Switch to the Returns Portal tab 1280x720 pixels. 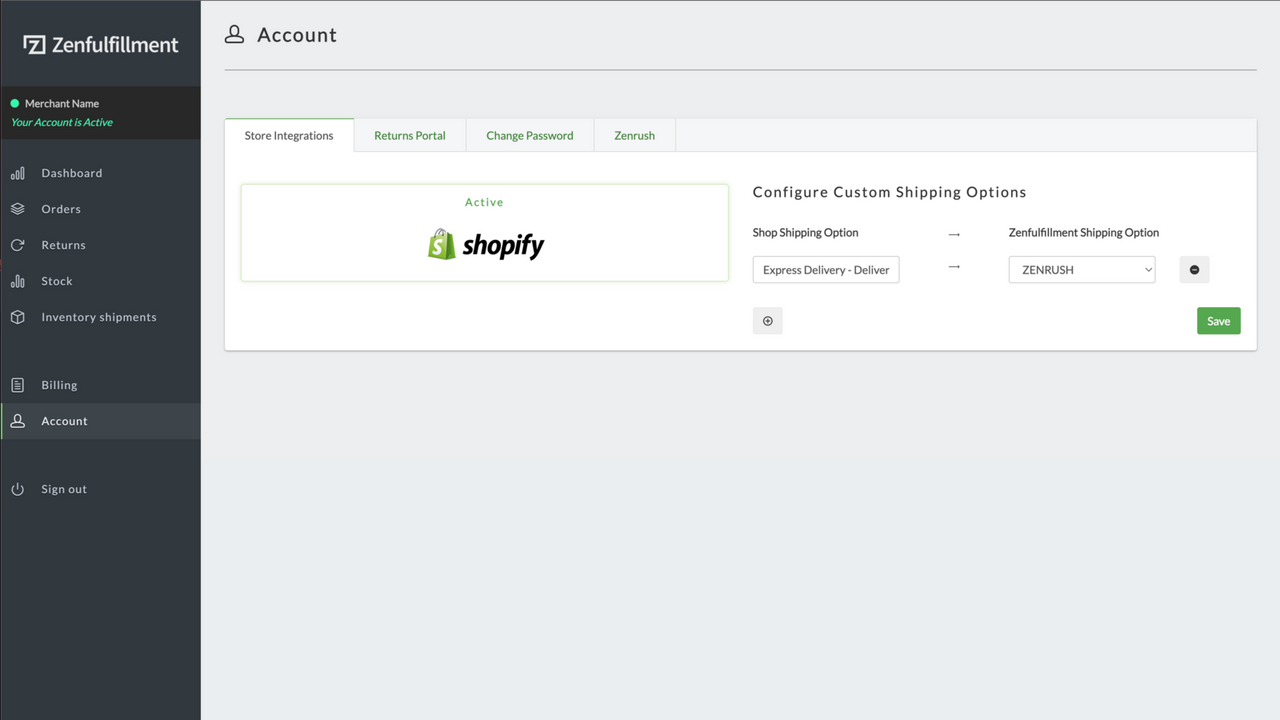tap(410, 136)
